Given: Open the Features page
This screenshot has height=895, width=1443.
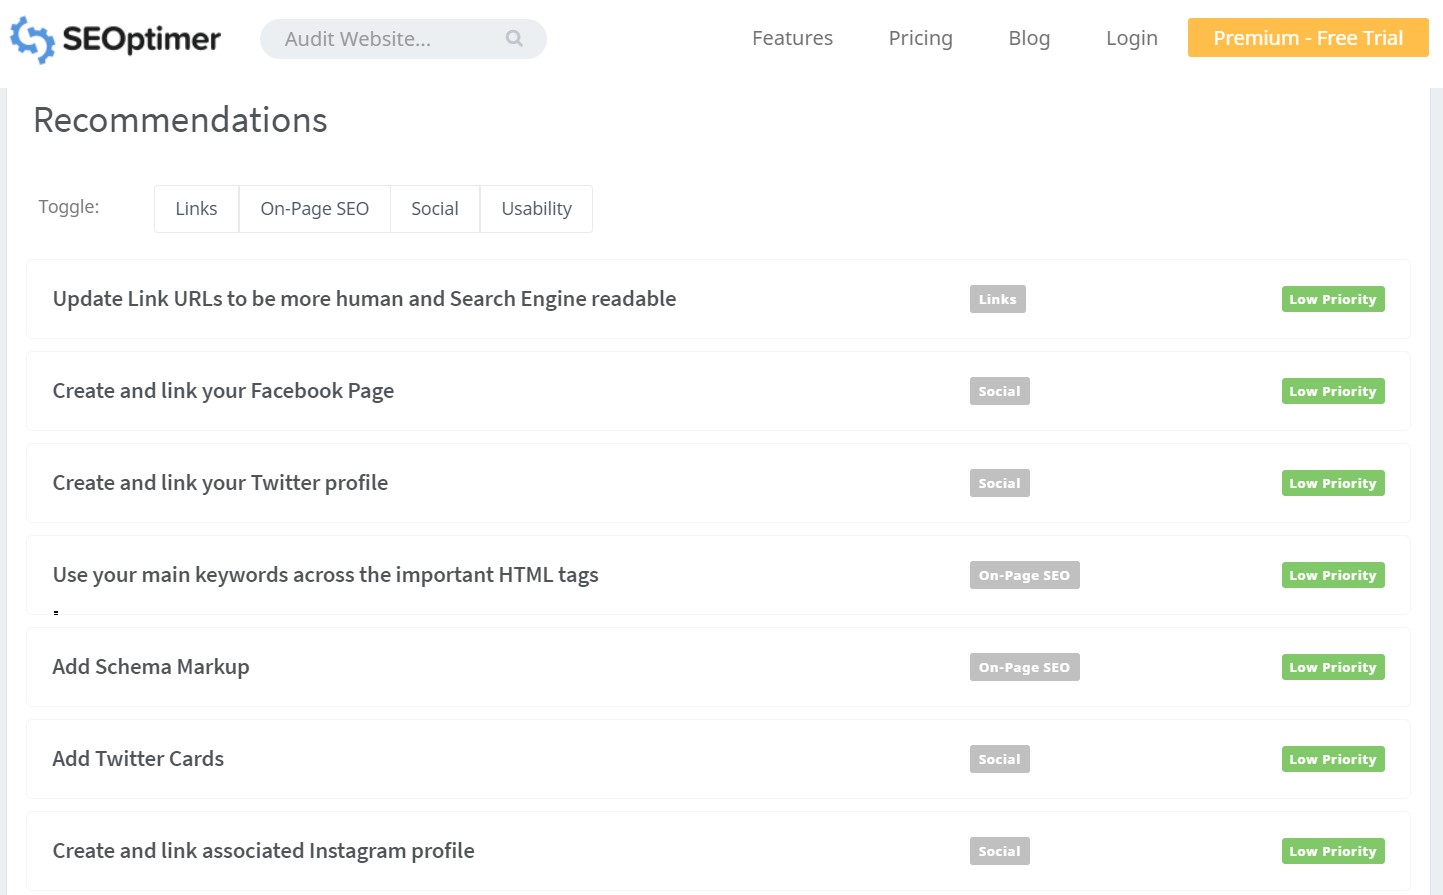Looking at the screenshot, I should pyautogui.click(x=792, y=38).
